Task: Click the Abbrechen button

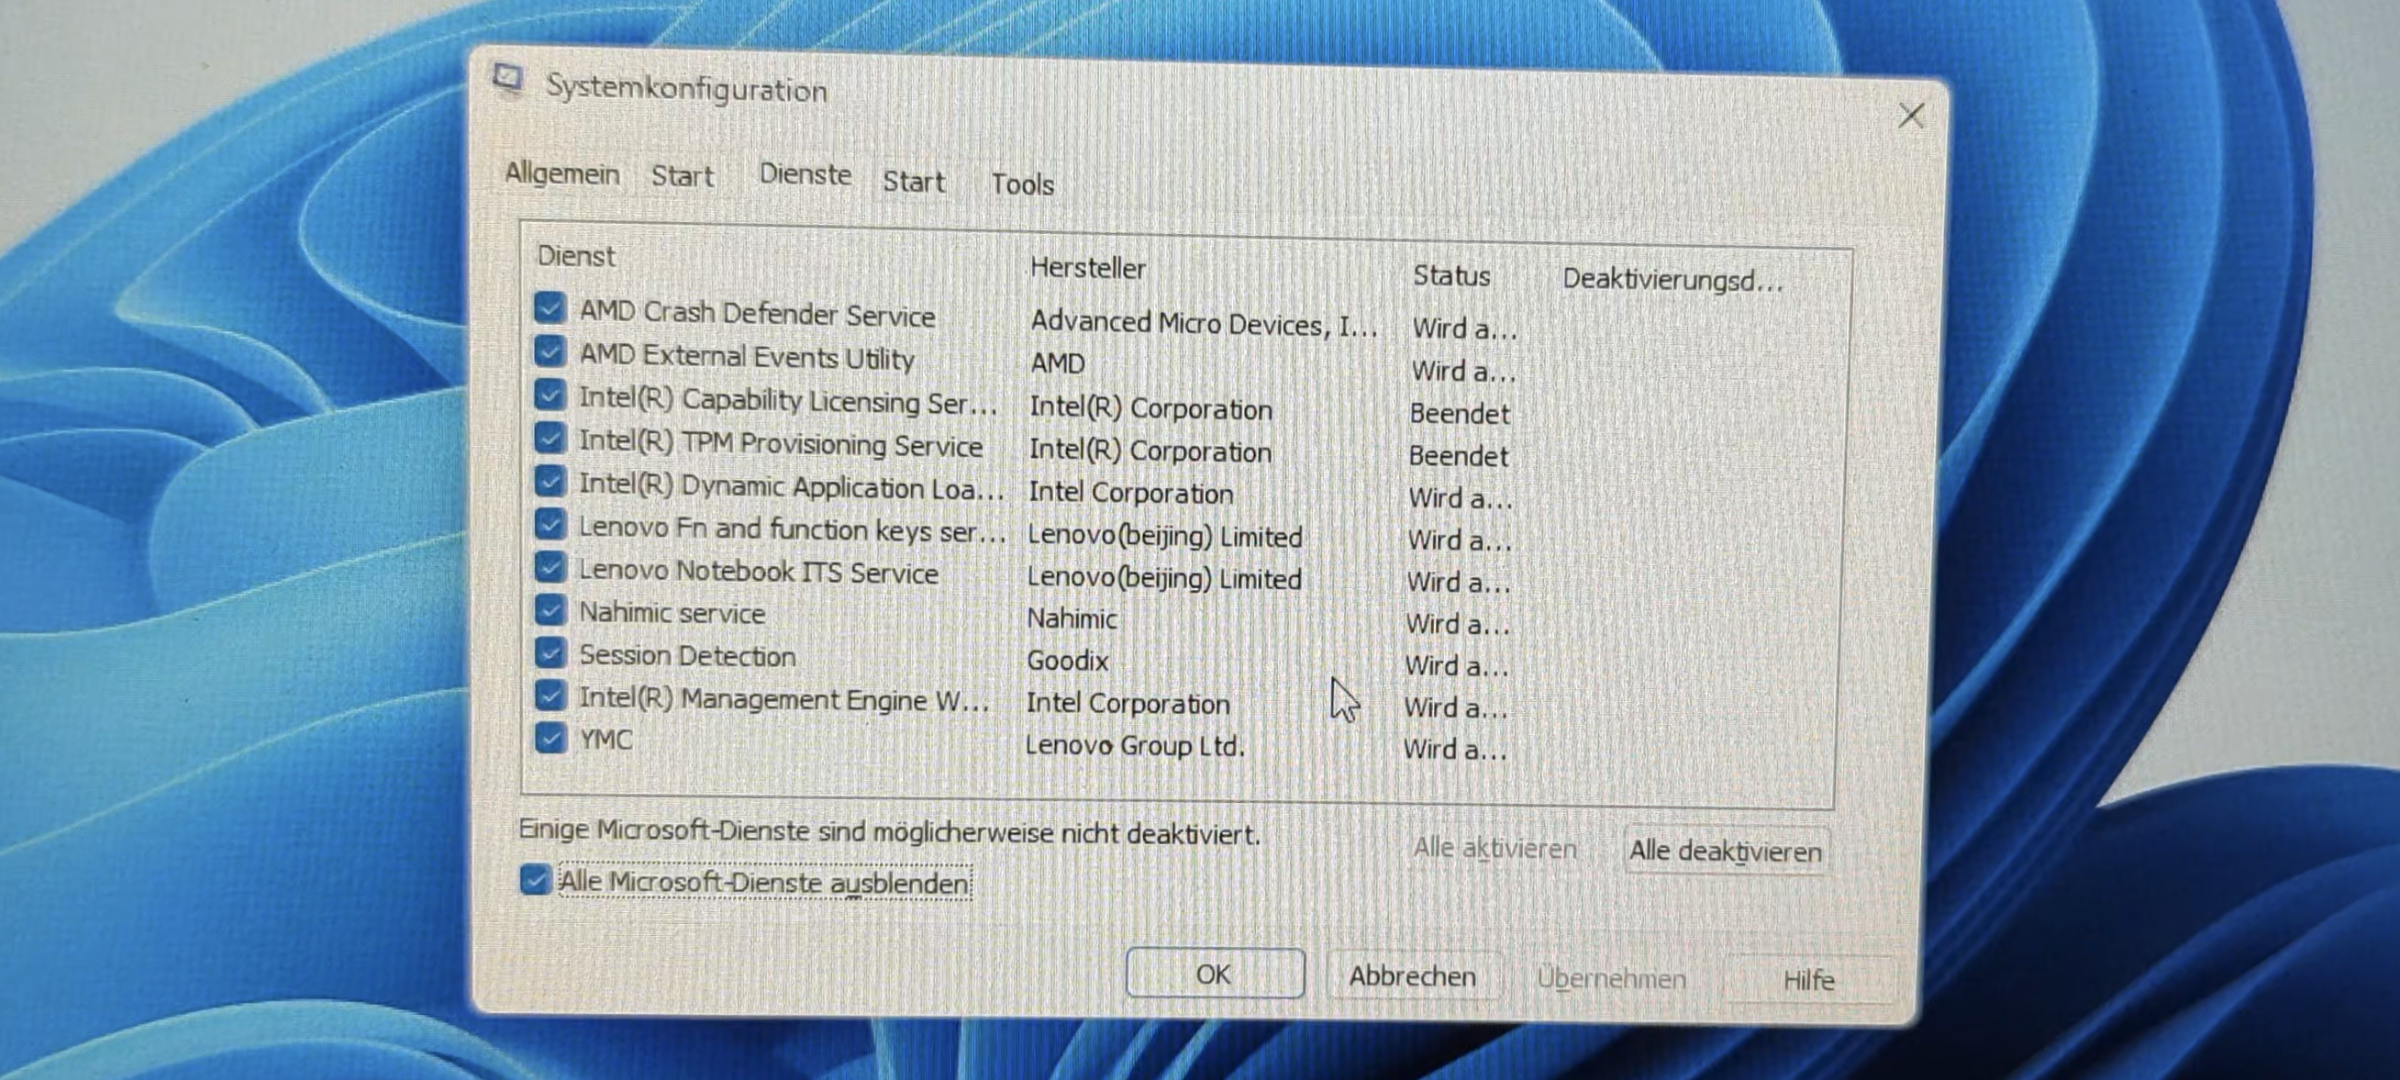Action: coord(1412,976)
